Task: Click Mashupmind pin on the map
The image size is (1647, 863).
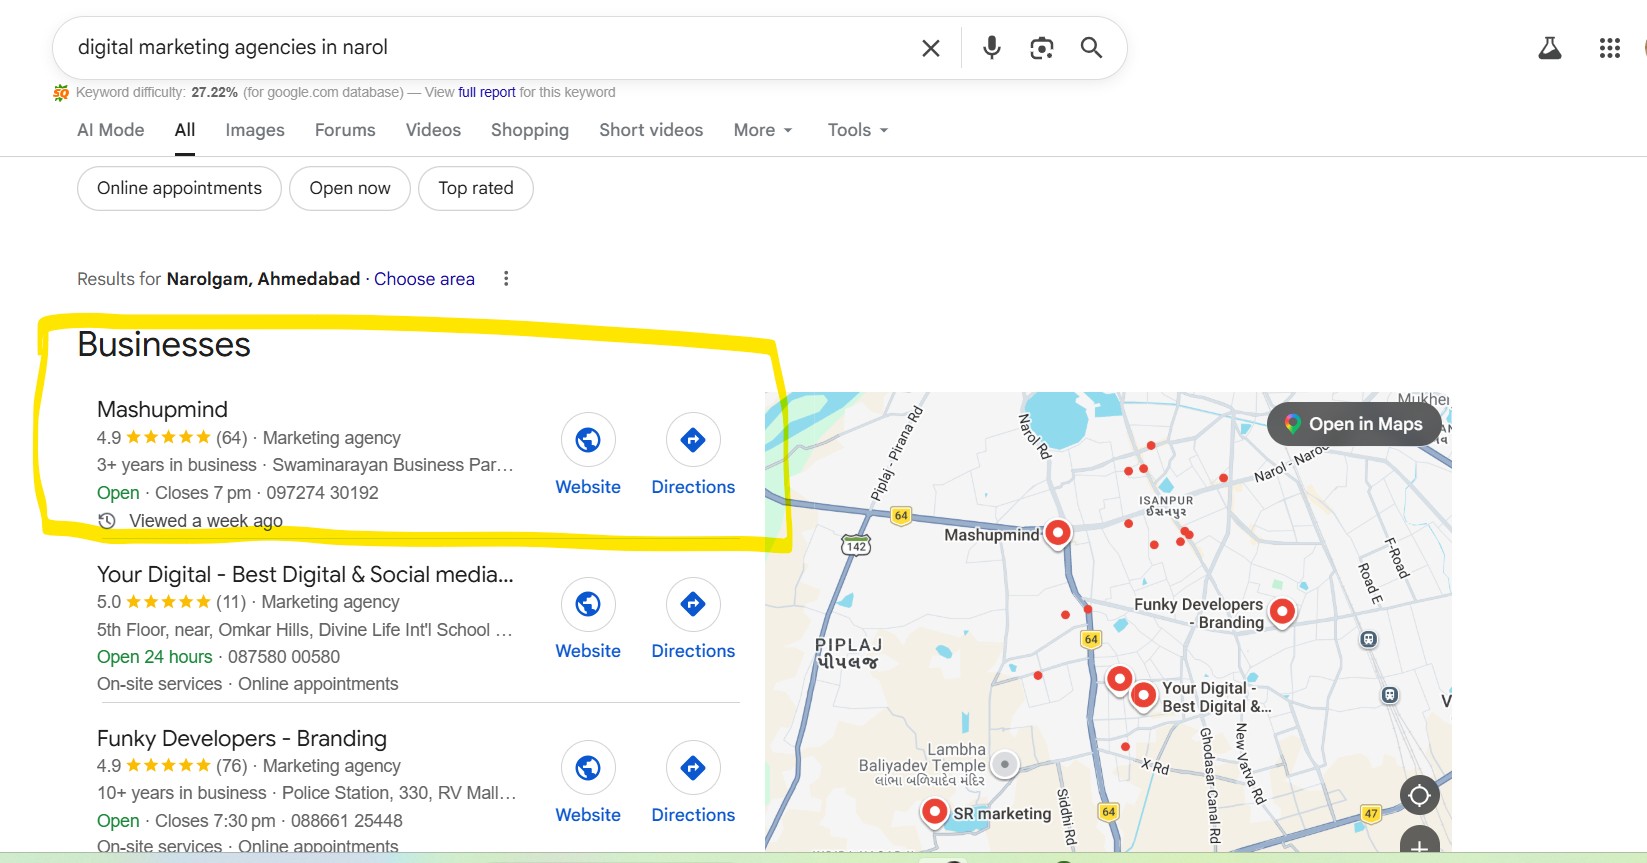Action: click(x=1057, y=534)
